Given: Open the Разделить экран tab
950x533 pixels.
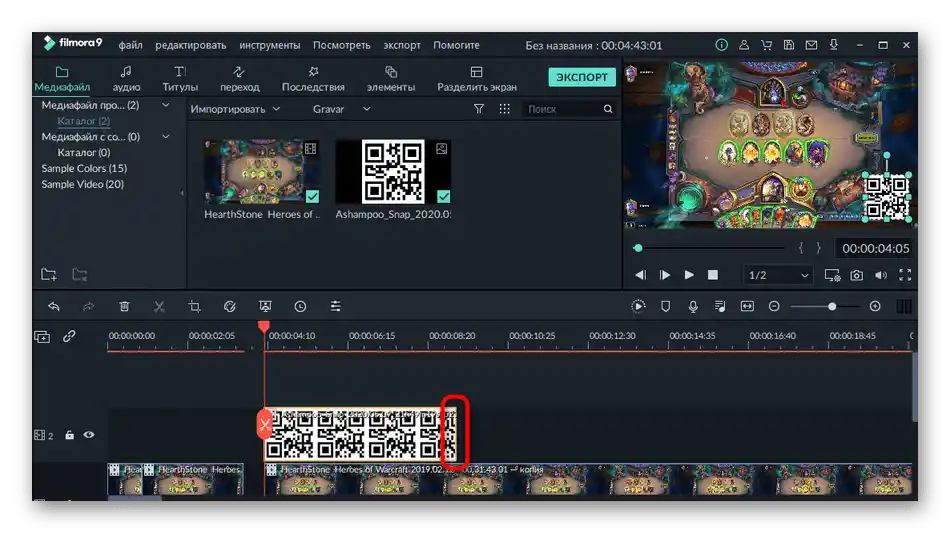Looking at the screenshot, I should (x=477, y=79).
